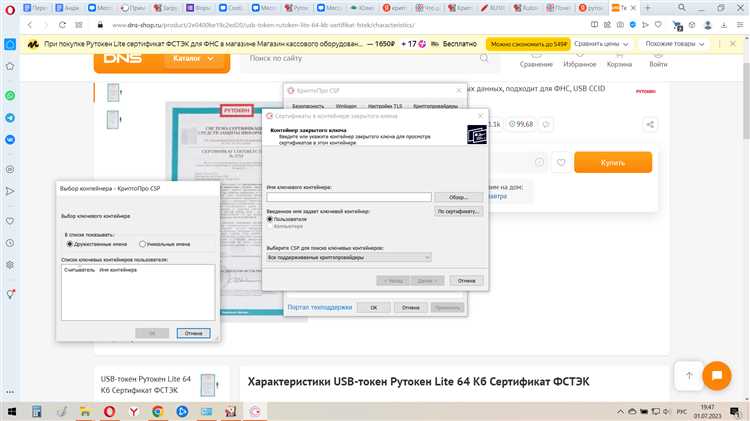Open the Портал техподдержки link
The width and height of the screenshot is (750, 421).
point(320,307)
